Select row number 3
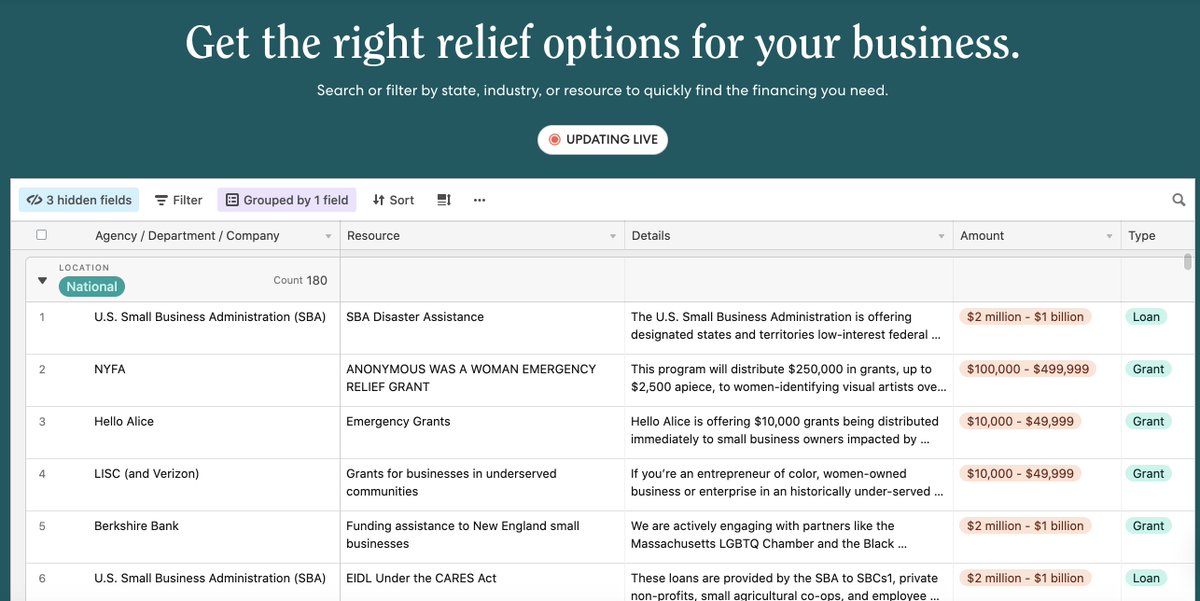 point(42,422)
